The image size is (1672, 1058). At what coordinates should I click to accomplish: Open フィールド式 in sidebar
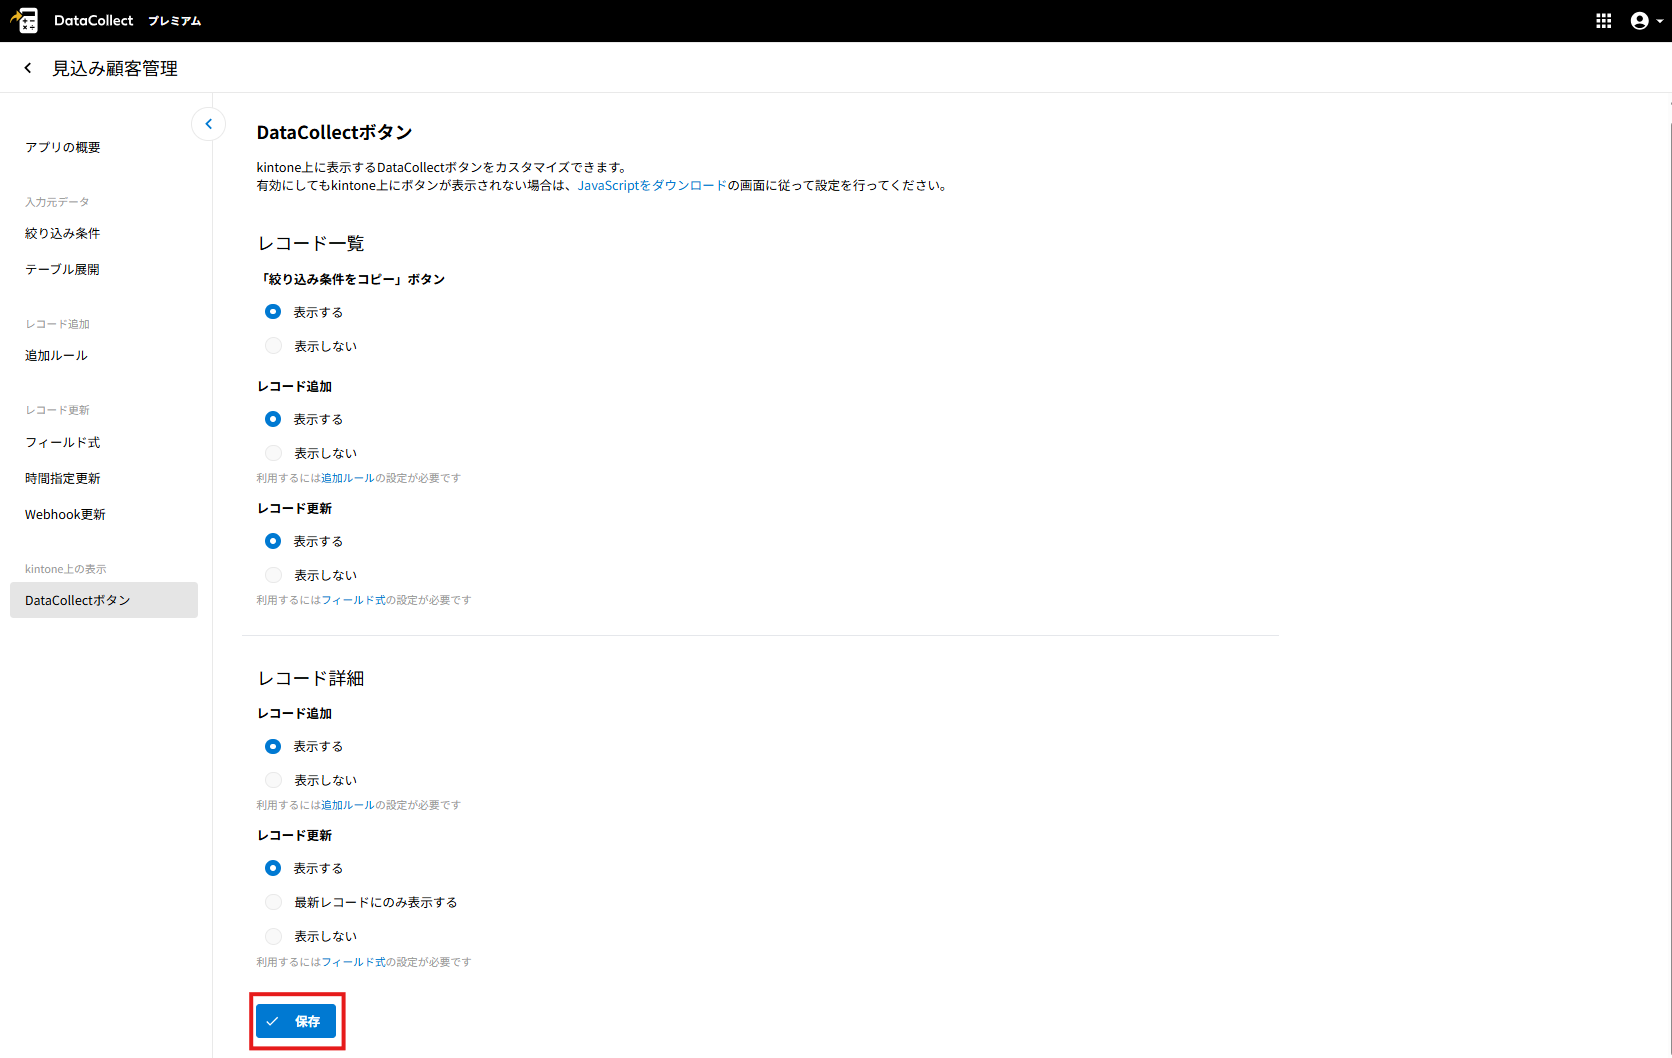click(63, 442)
